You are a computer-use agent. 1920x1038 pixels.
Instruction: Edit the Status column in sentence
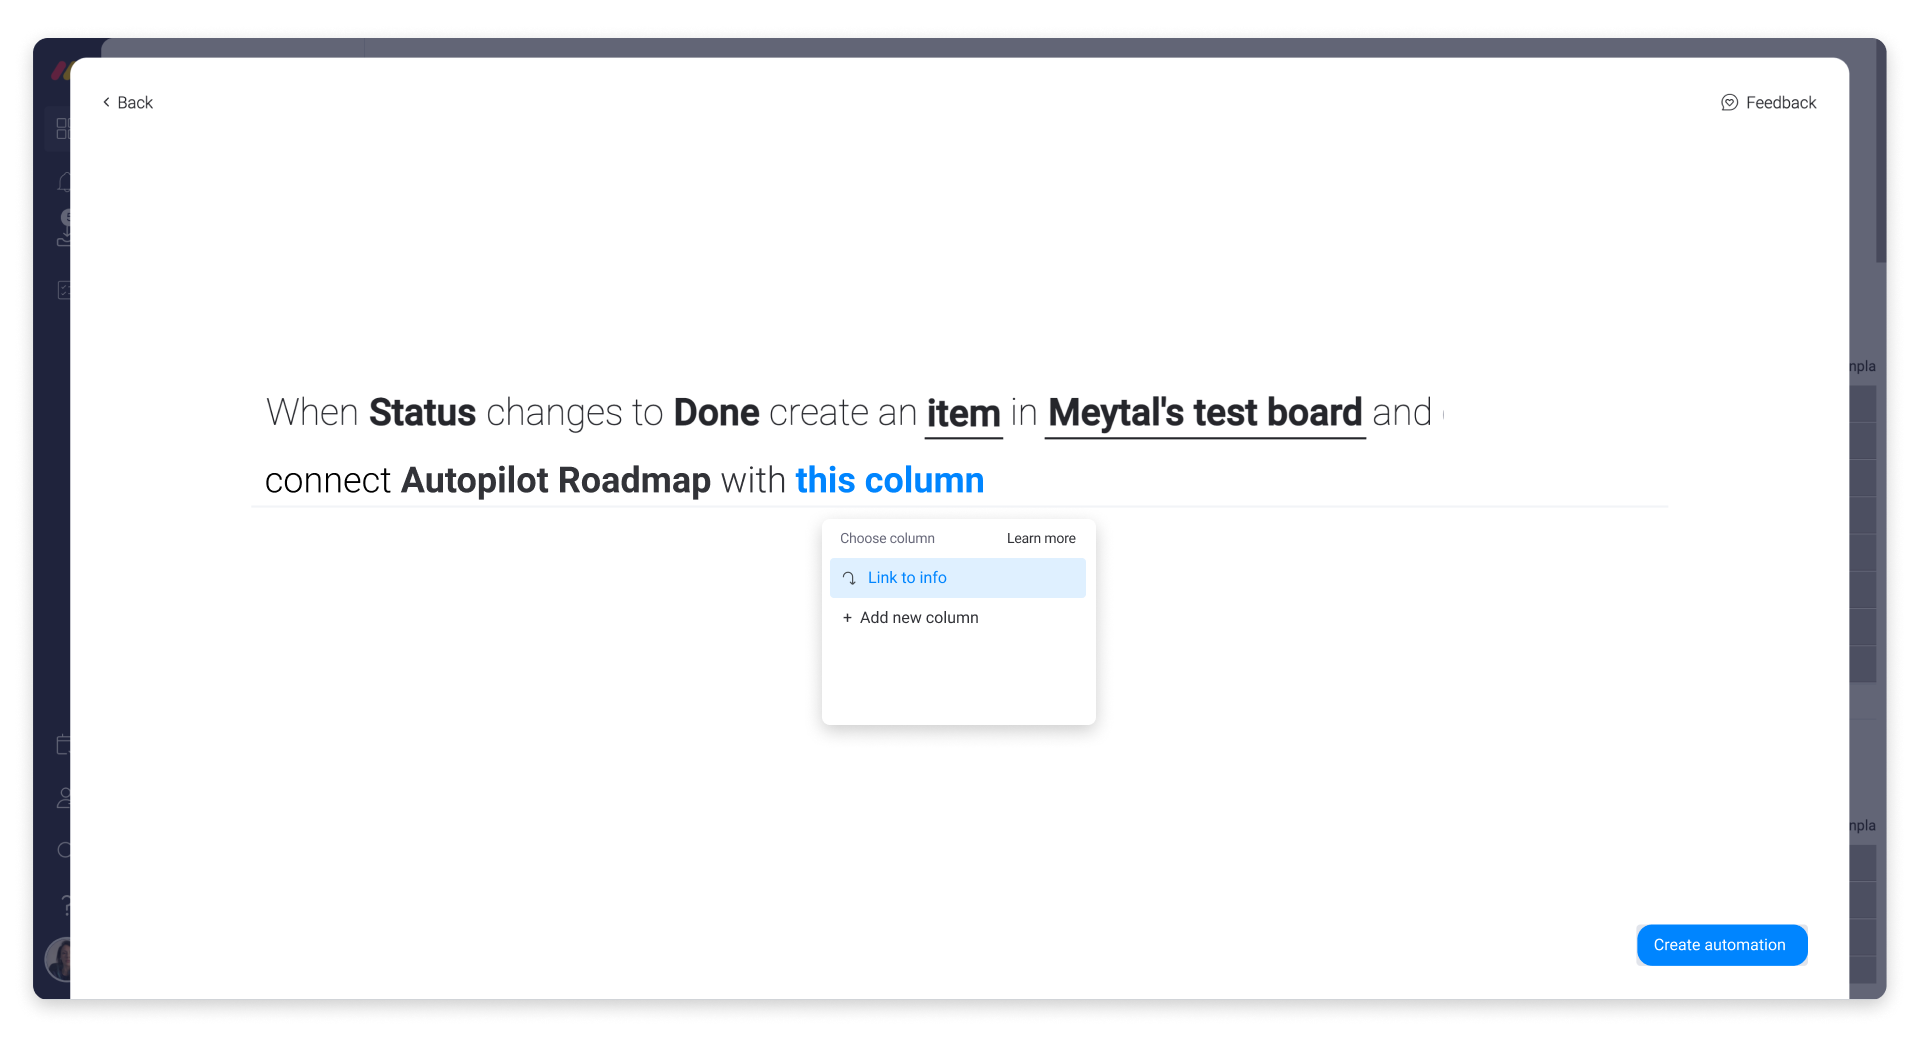422,413
